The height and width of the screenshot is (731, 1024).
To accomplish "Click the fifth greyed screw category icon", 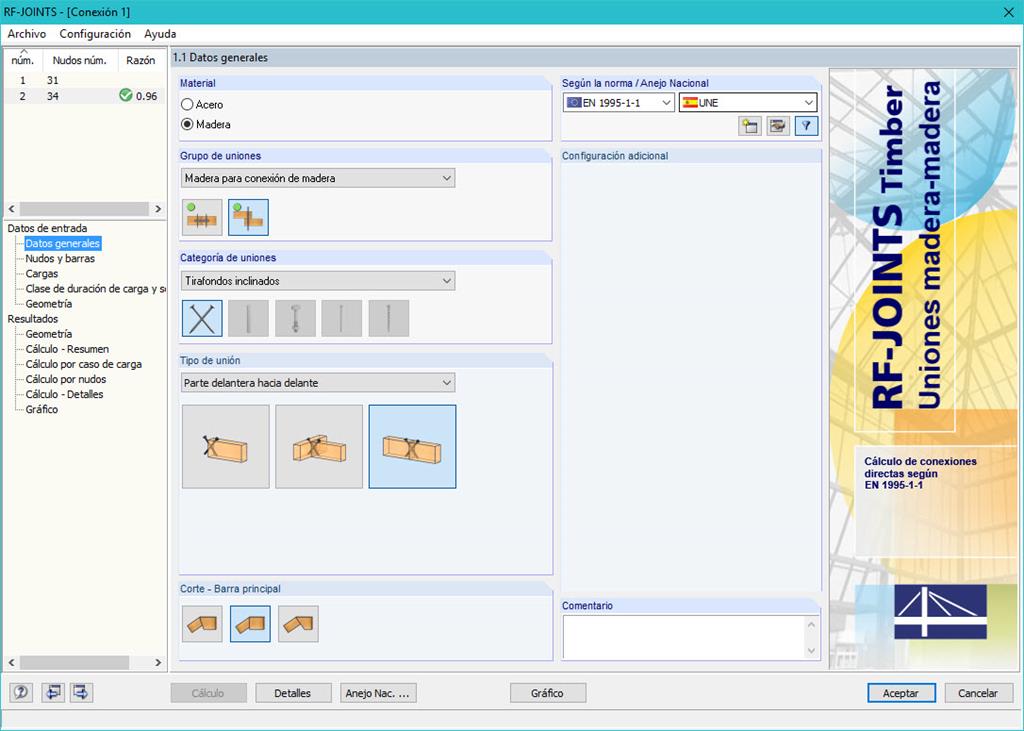I will 389,319.
